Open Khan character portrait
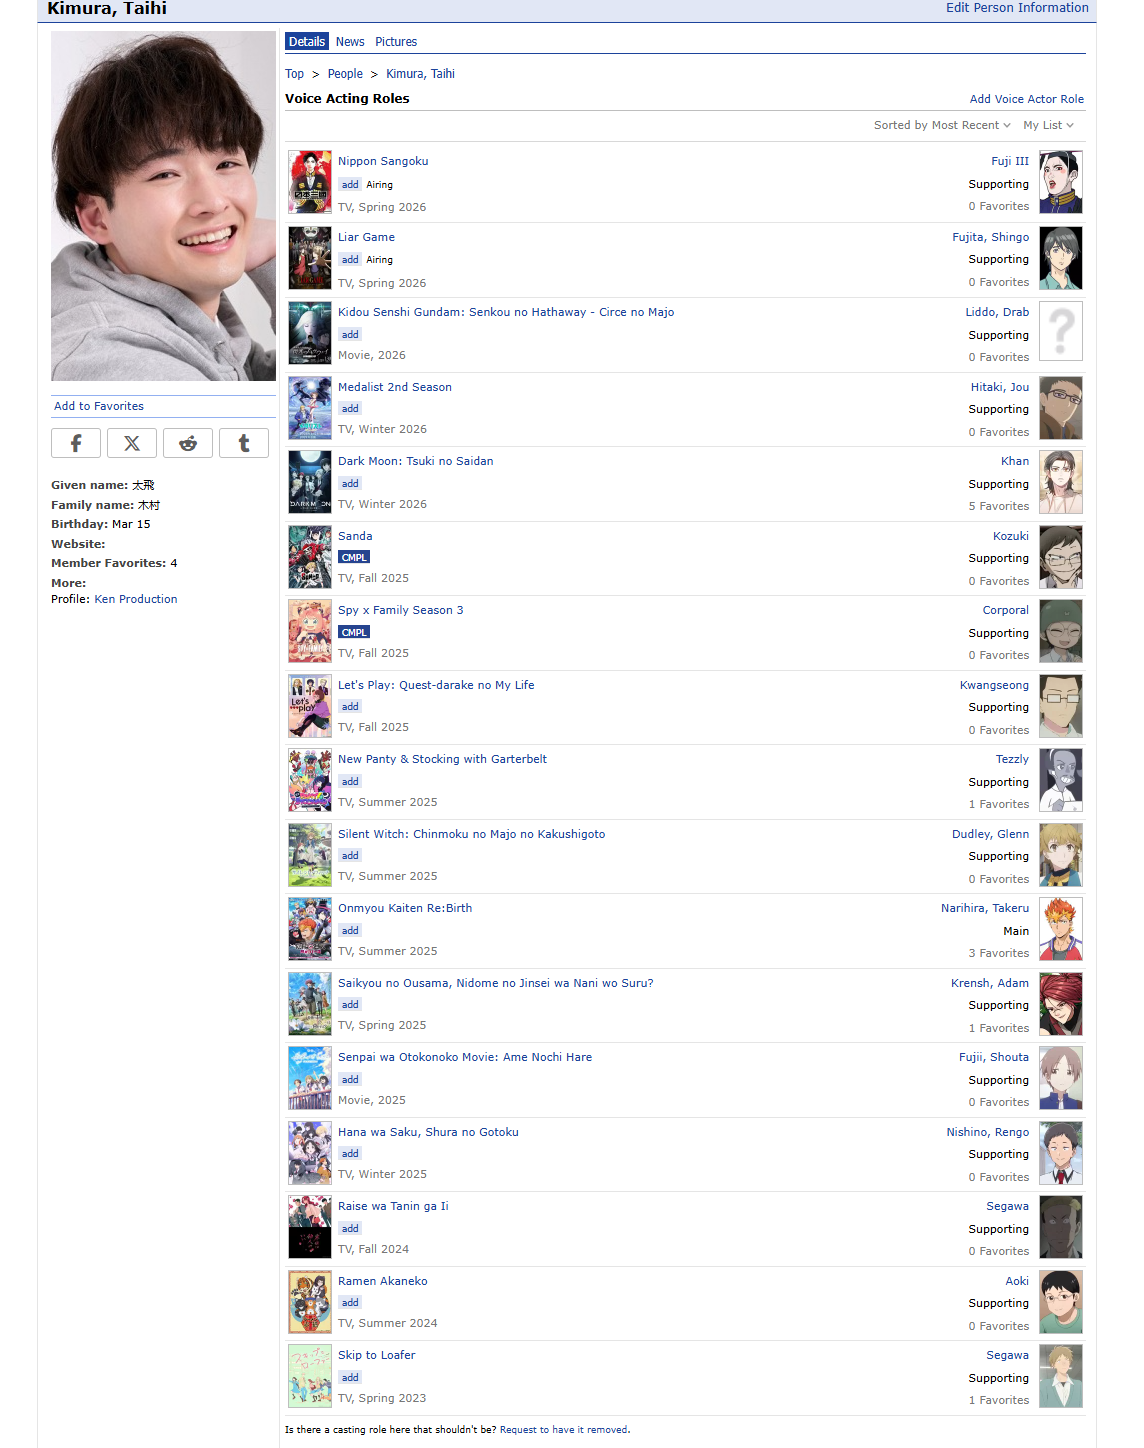1144x1448 pixels. (1061, 482)
